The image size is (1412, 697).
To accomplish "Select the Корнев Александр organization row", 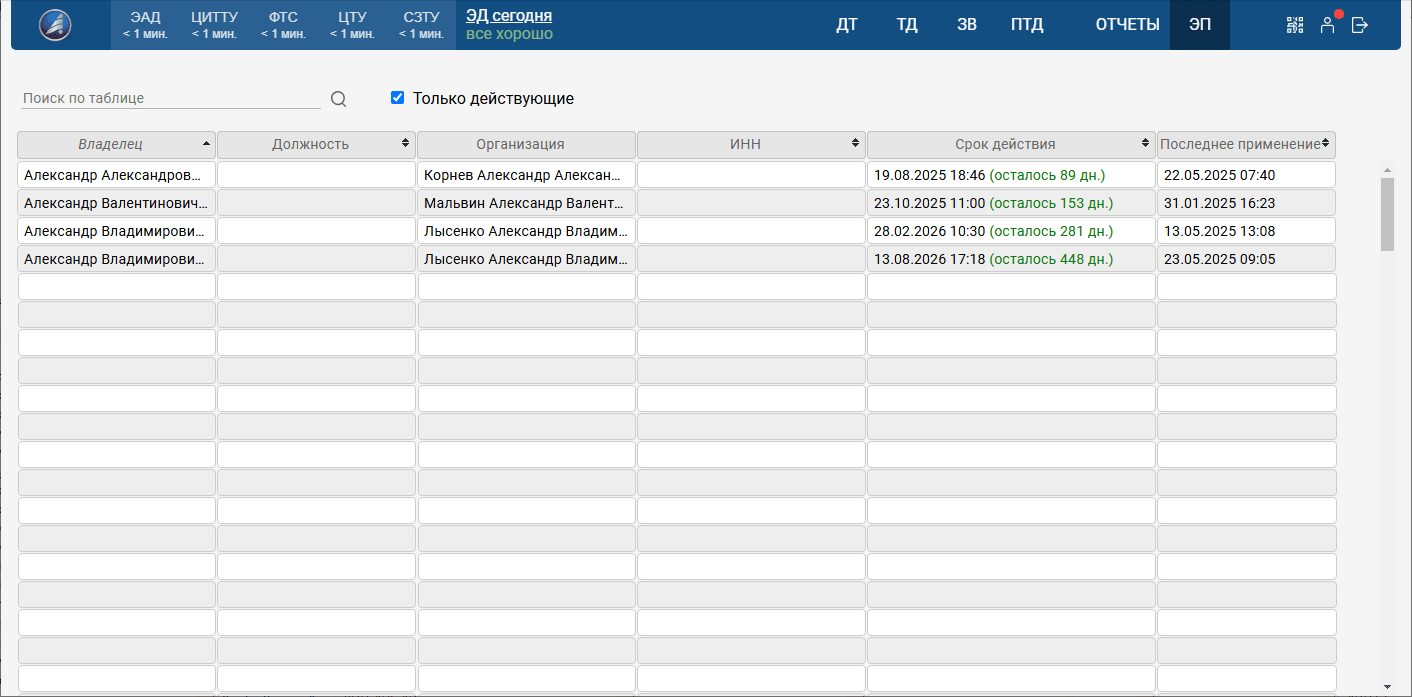I will pyautogui.click(x=526, y=175).
